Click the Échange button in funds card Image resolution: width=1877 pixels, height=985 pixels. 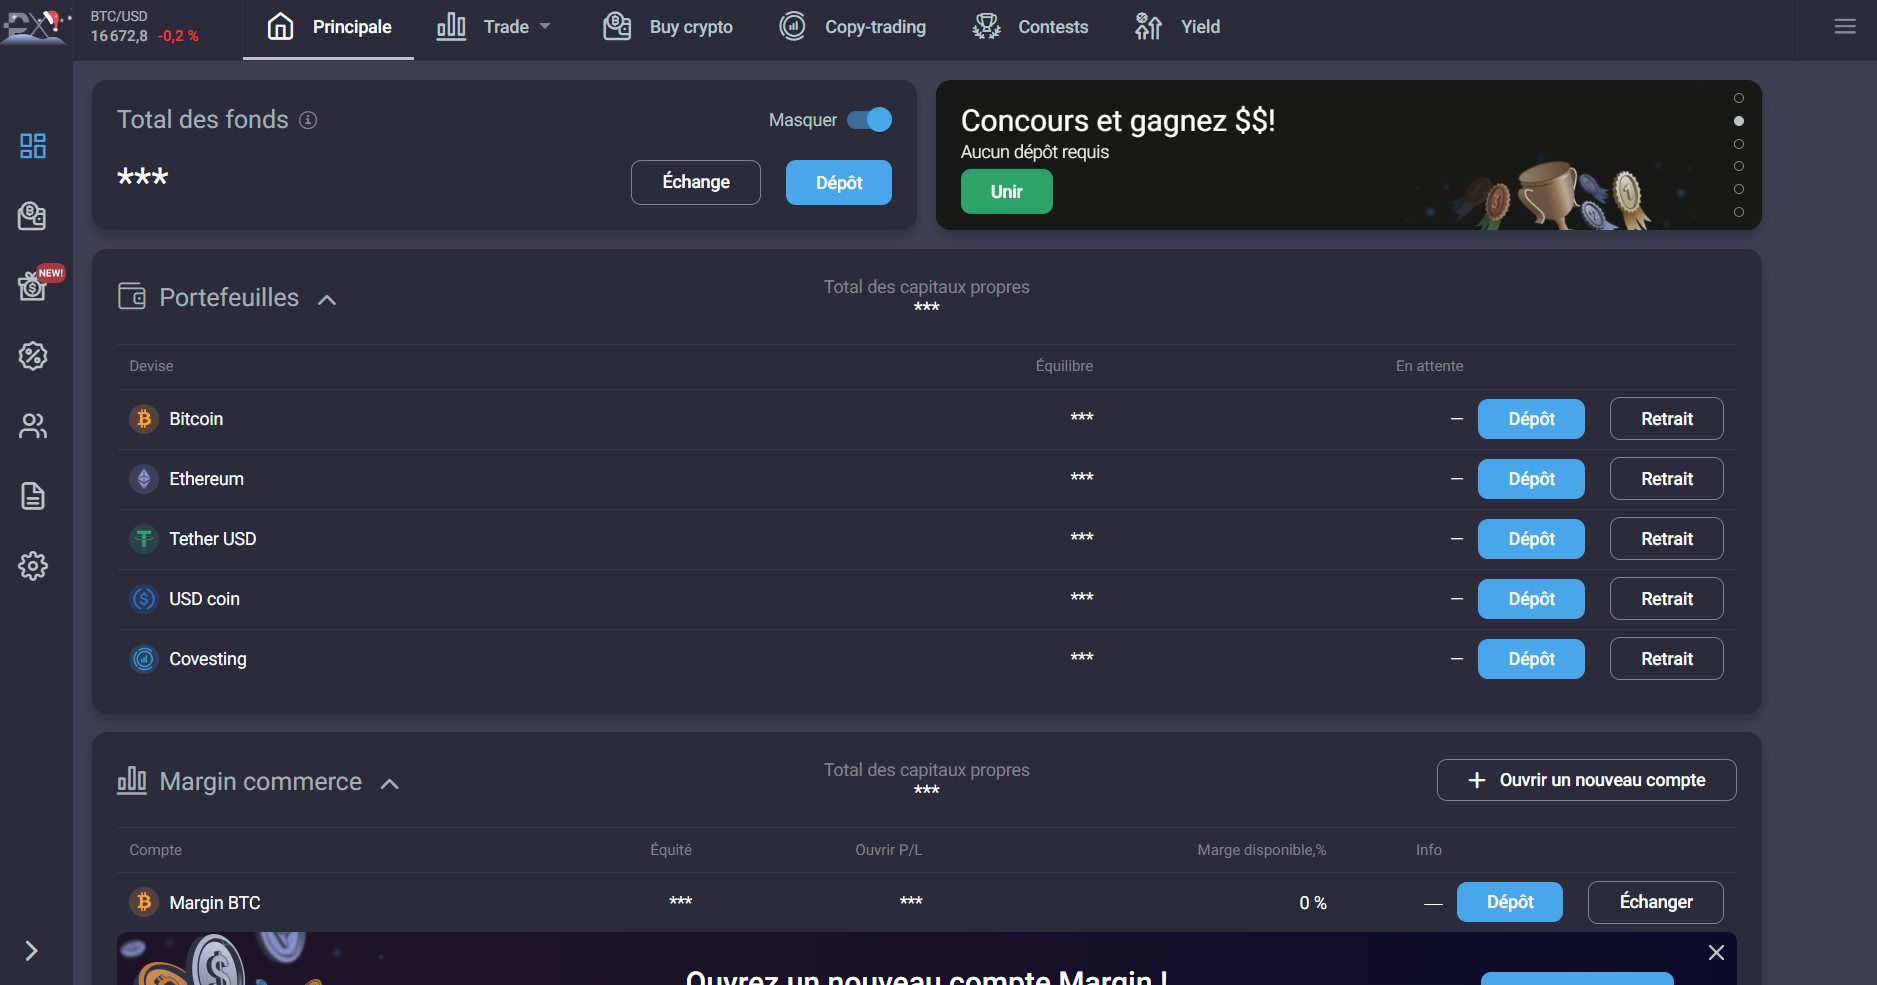(696, 182)
